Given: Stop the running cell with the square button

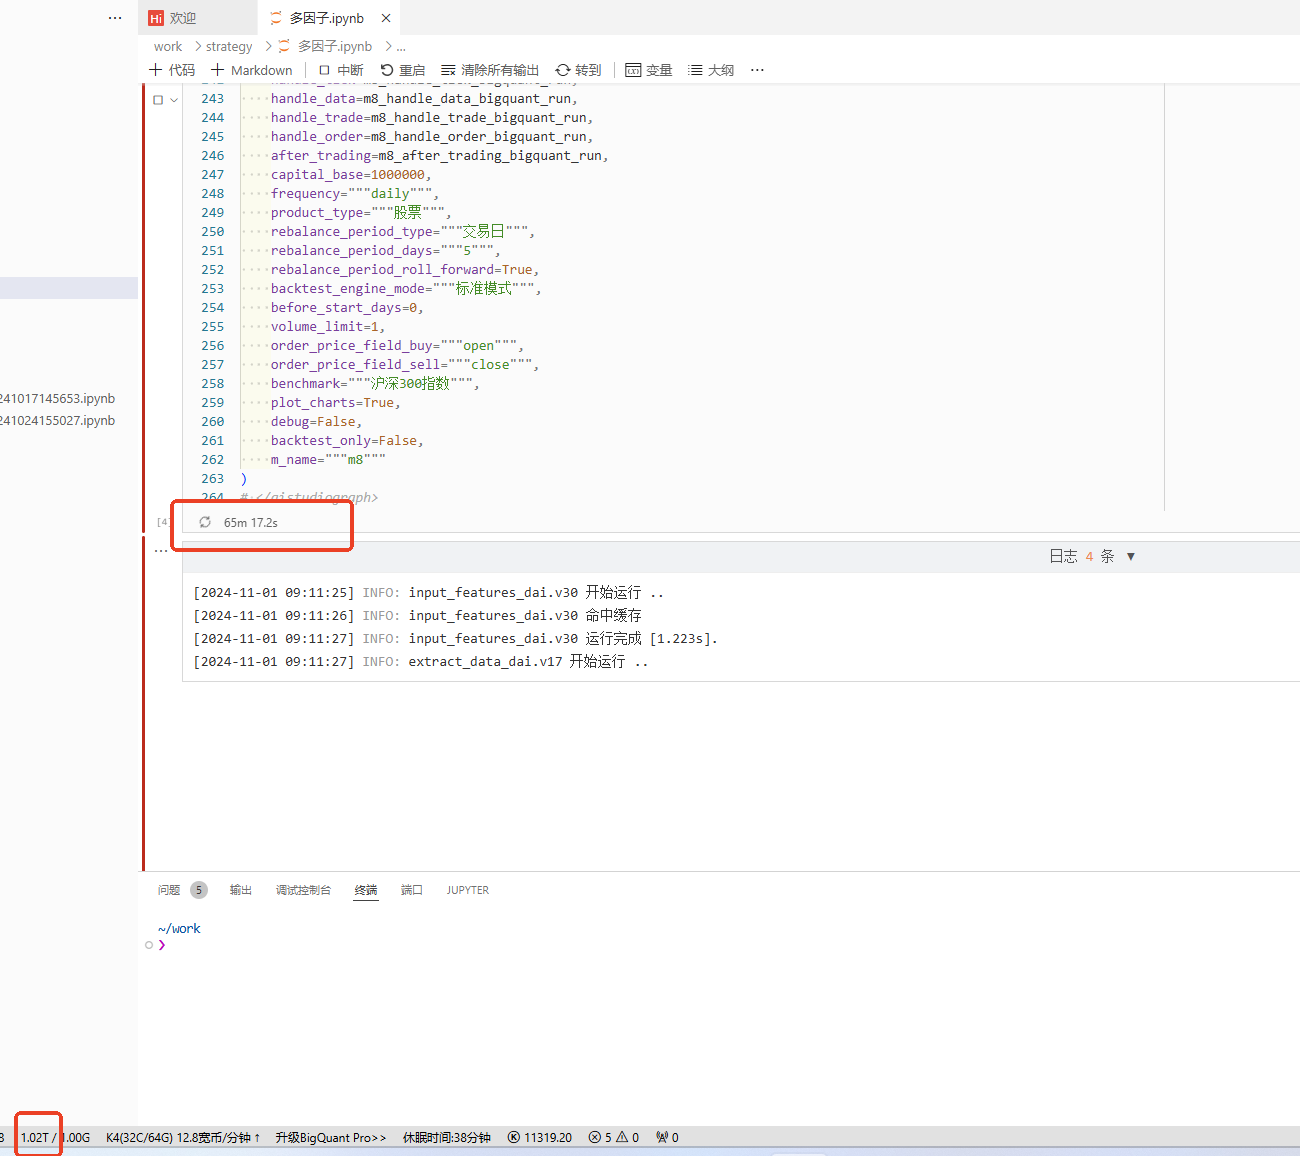Looking at the screenshot, I should coord(158,99).
